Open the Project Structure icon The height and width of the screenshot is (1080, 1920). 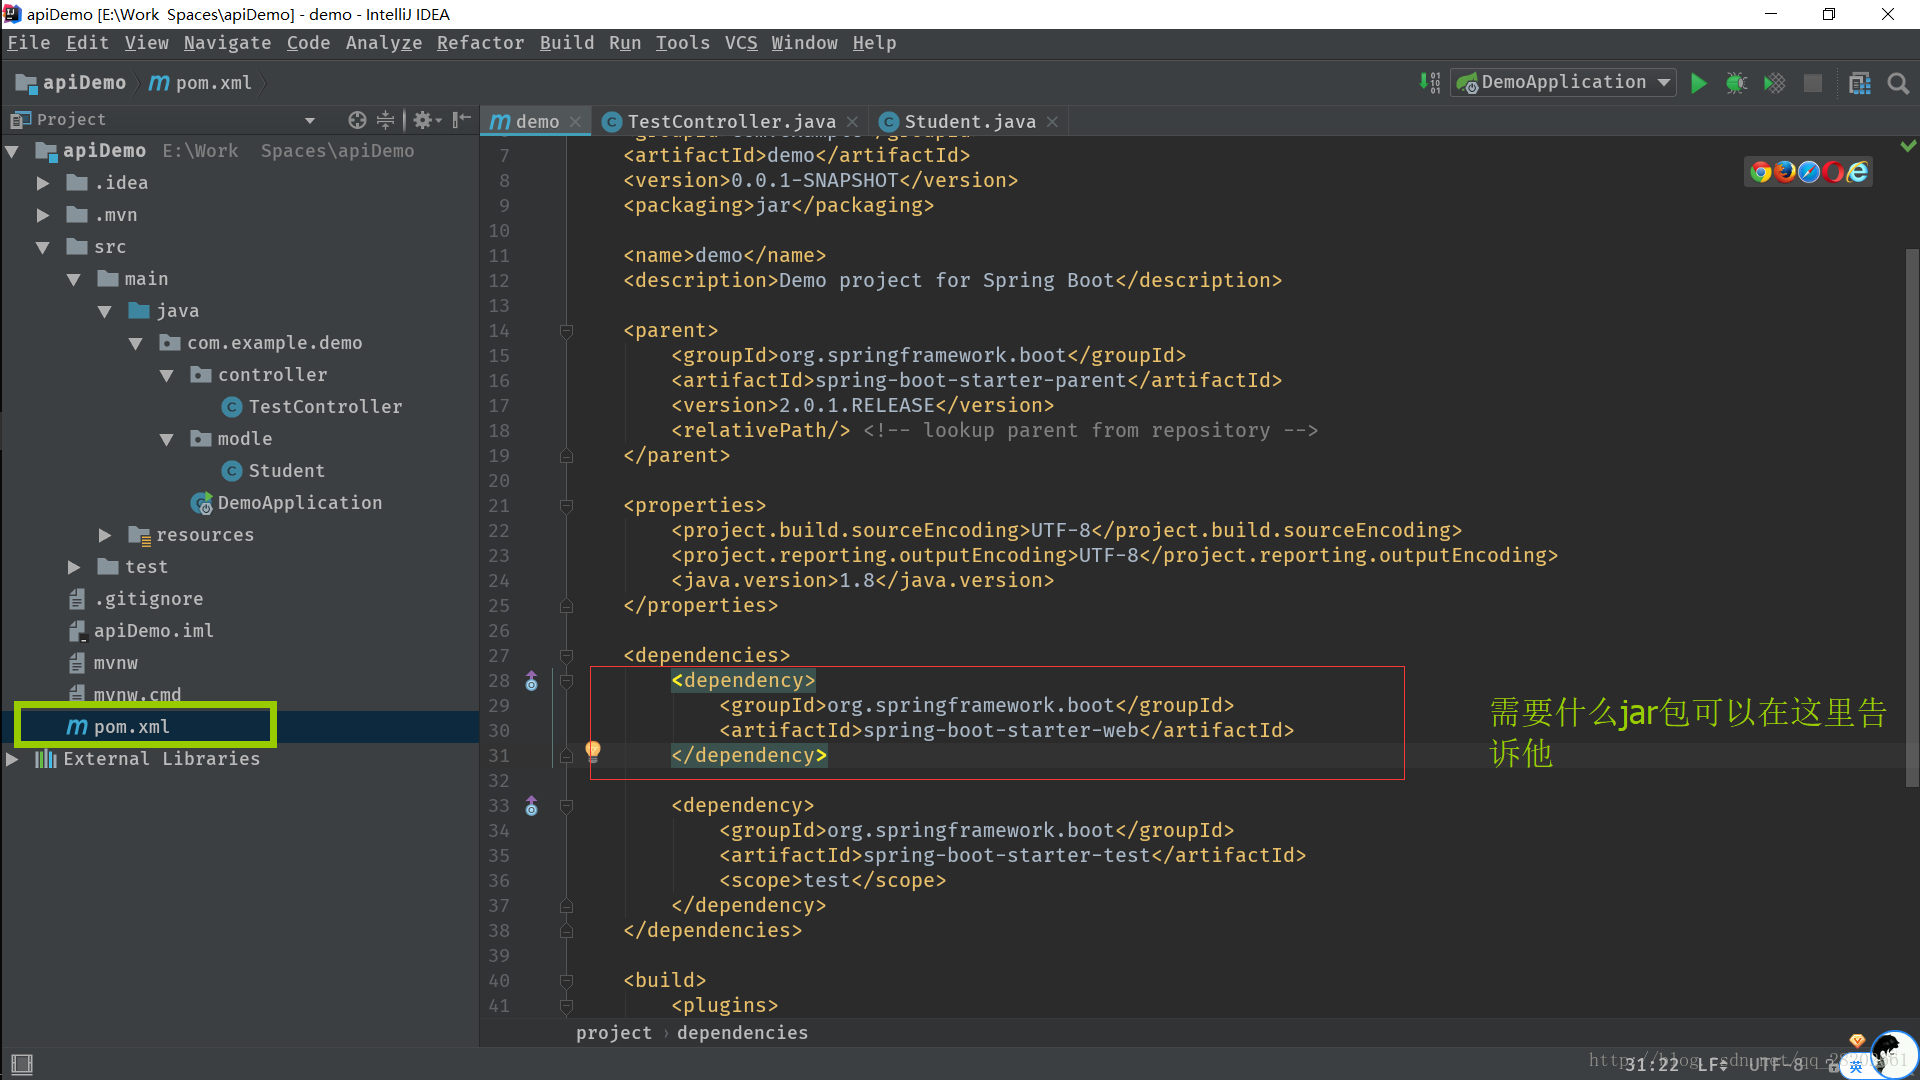(x=1860, y=83)
